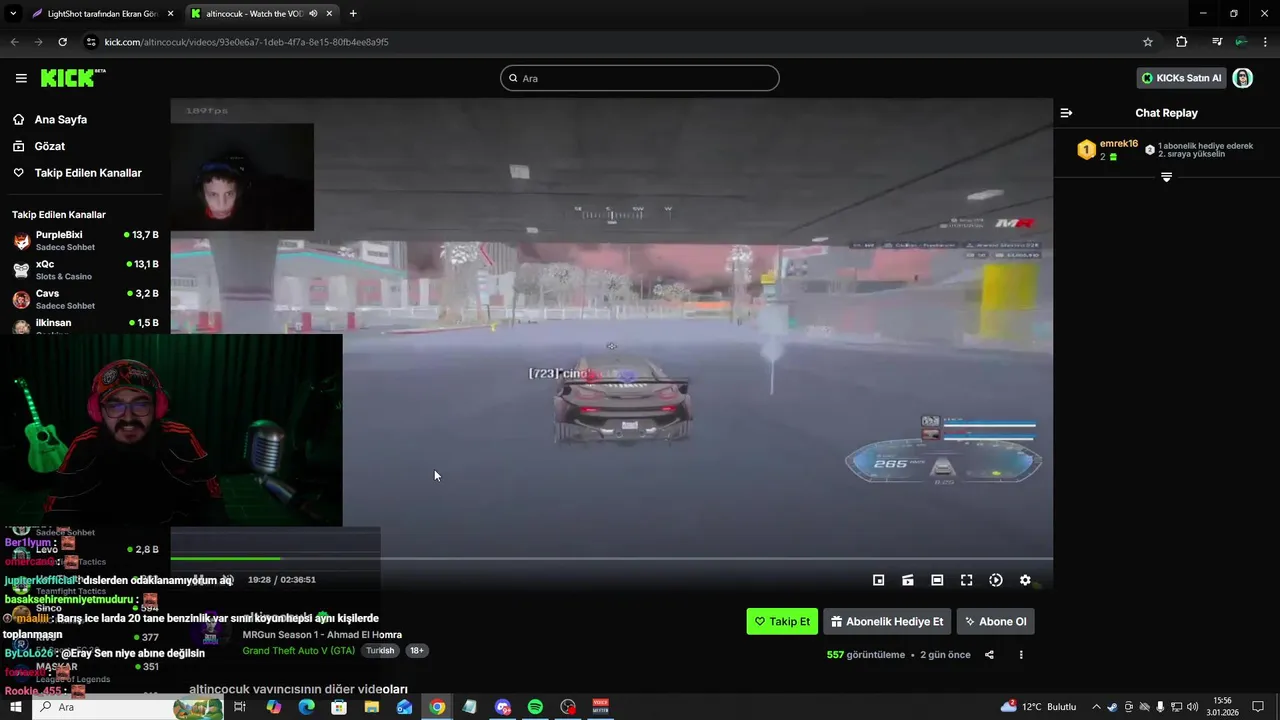
Task: Seek on the video progress bar
Action: click(x=611, y=559)
